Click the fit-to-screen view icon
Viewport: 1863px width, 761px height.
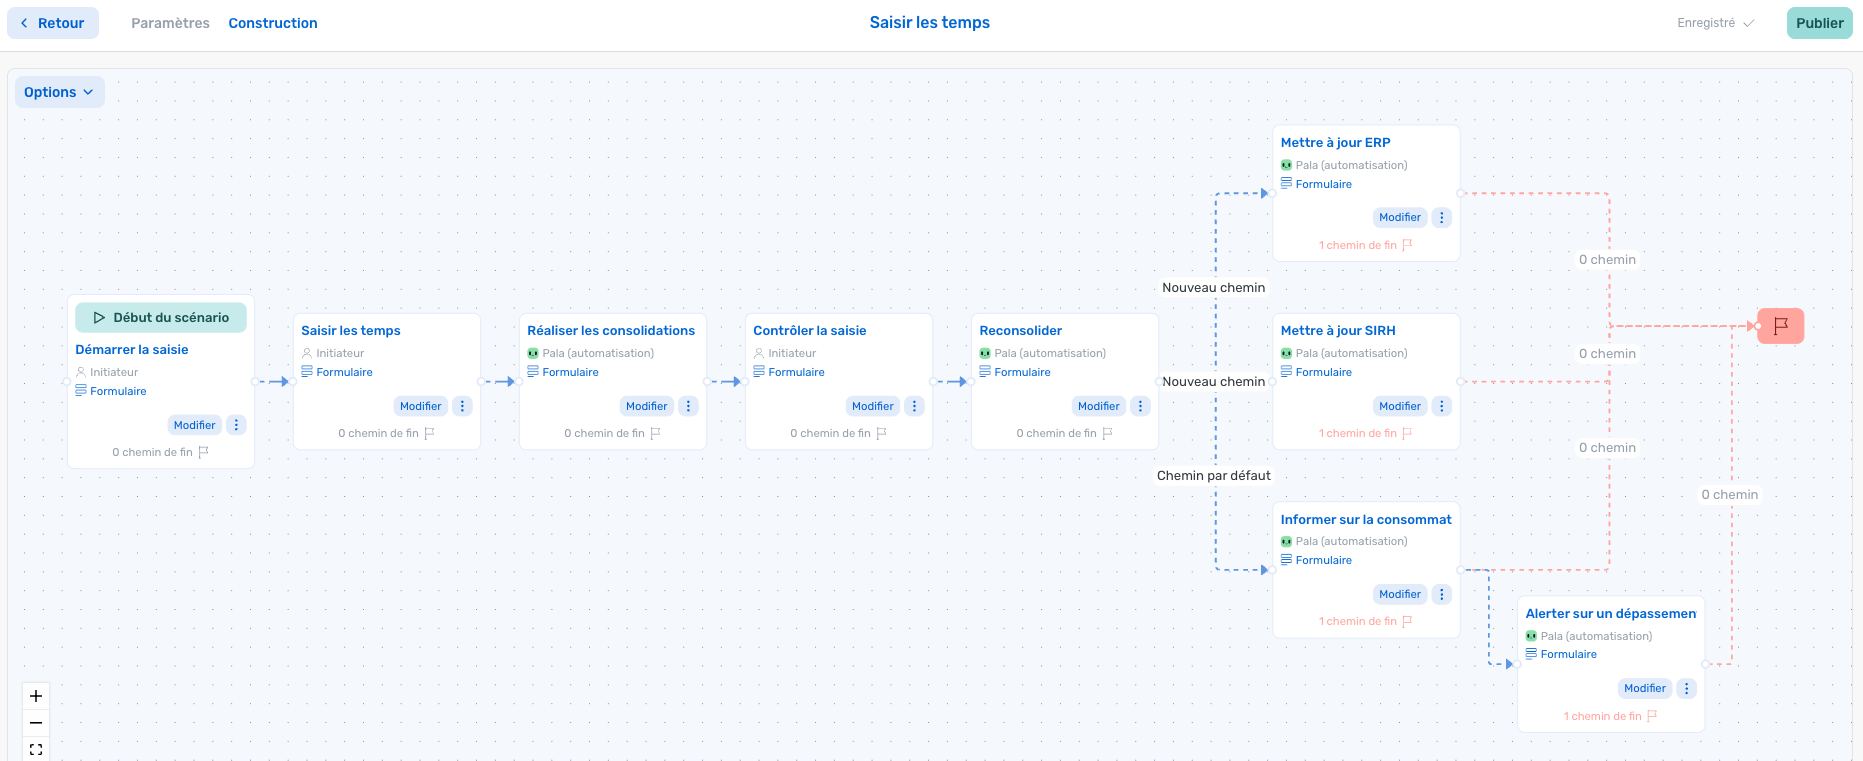[x=36, y=749]
